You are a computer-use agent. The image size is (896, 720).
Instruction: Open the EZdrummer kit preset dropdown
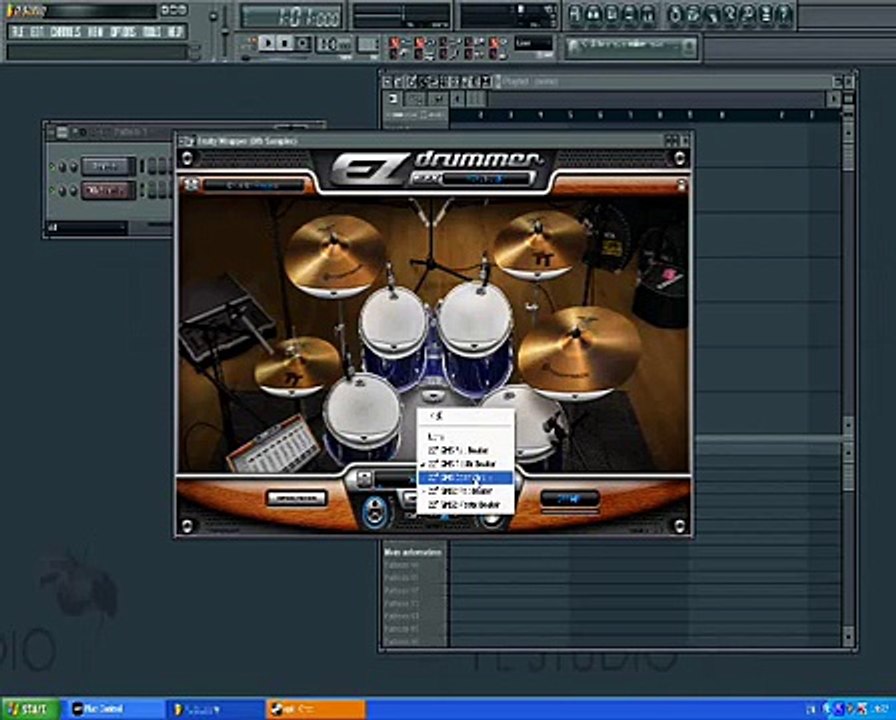click(x=254, y=185)
